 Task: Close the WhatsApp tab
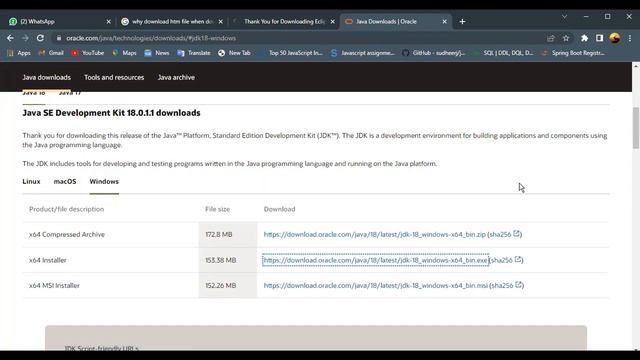[x=109, y=22]
